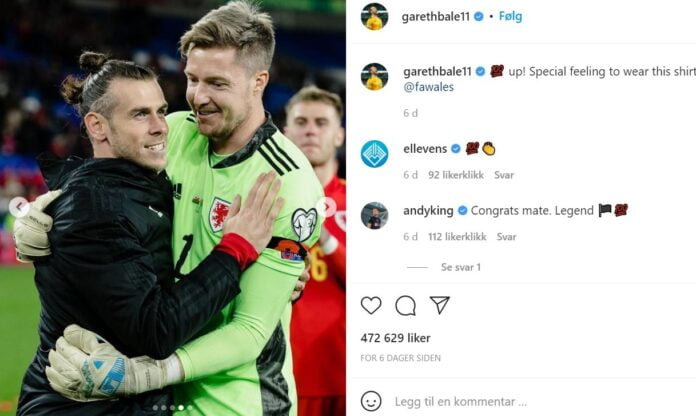Open comments with speech bubble icon
Screen dimensions: 696x416
point(405,305)
